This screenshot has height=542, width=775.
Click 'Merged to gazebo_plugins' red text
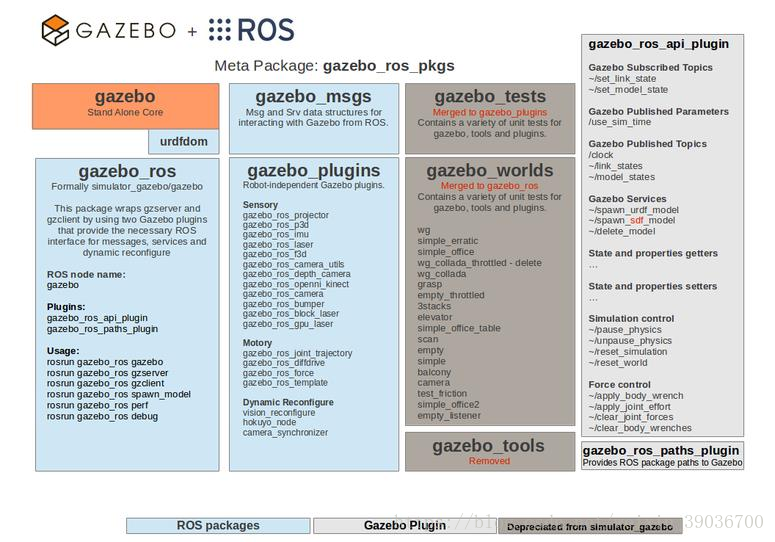coord(490,113)
